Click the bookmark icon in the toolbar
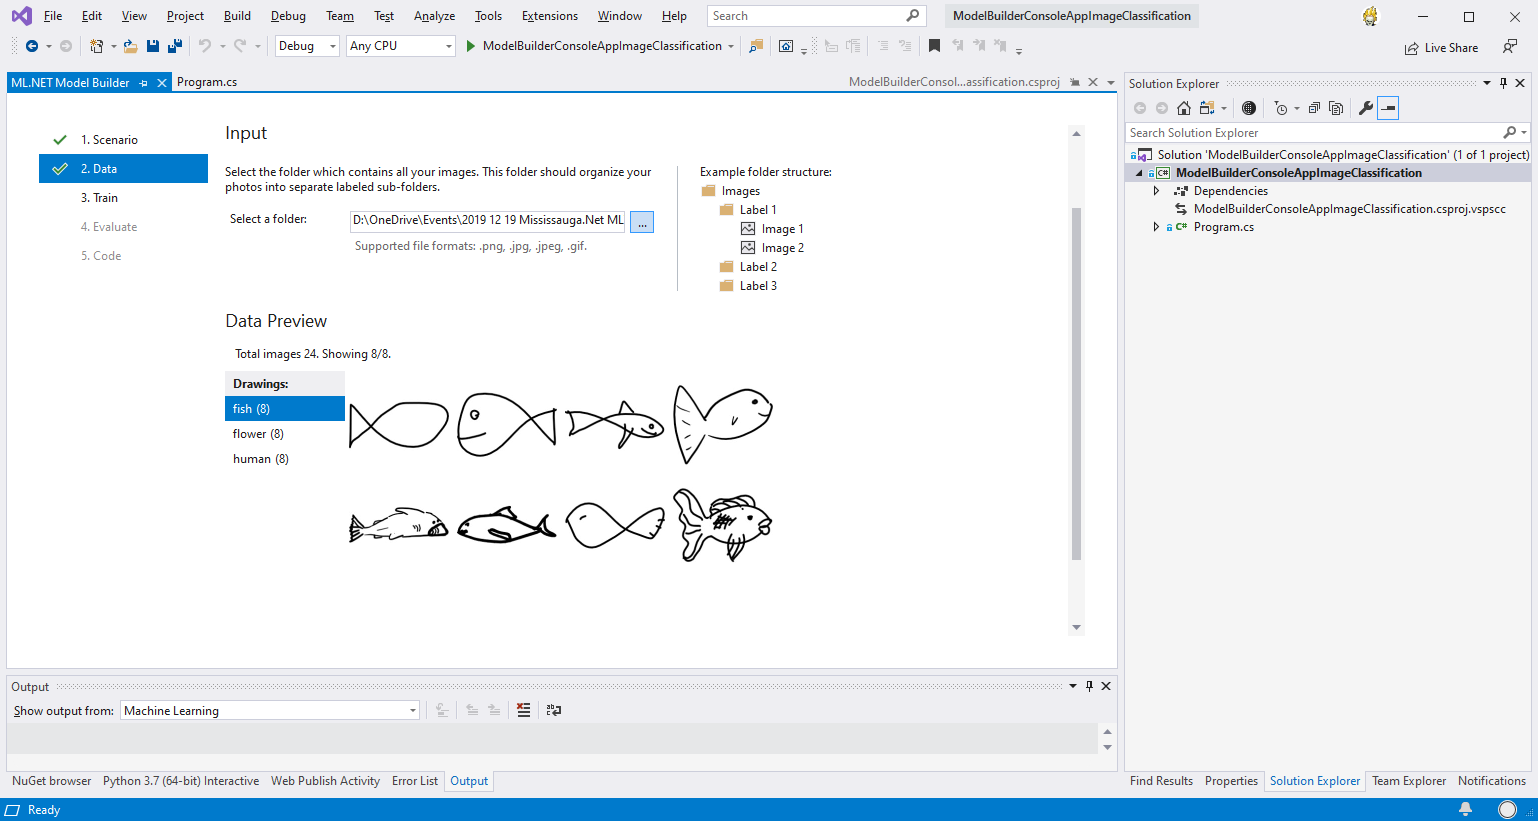Image resolution: width=1538 pixels, height=821 pixels. pos(934,46)
